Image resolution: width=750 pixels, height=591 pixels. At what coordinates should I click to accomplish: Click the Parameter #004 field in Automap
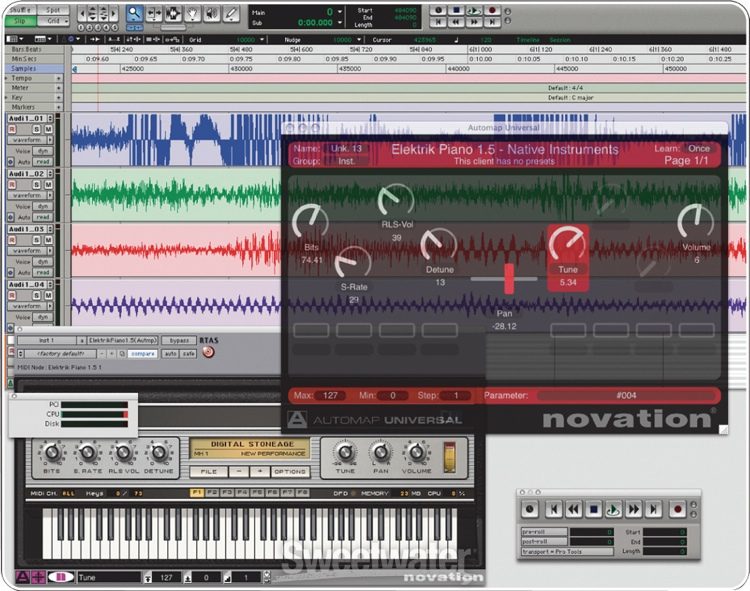[626, 395]
